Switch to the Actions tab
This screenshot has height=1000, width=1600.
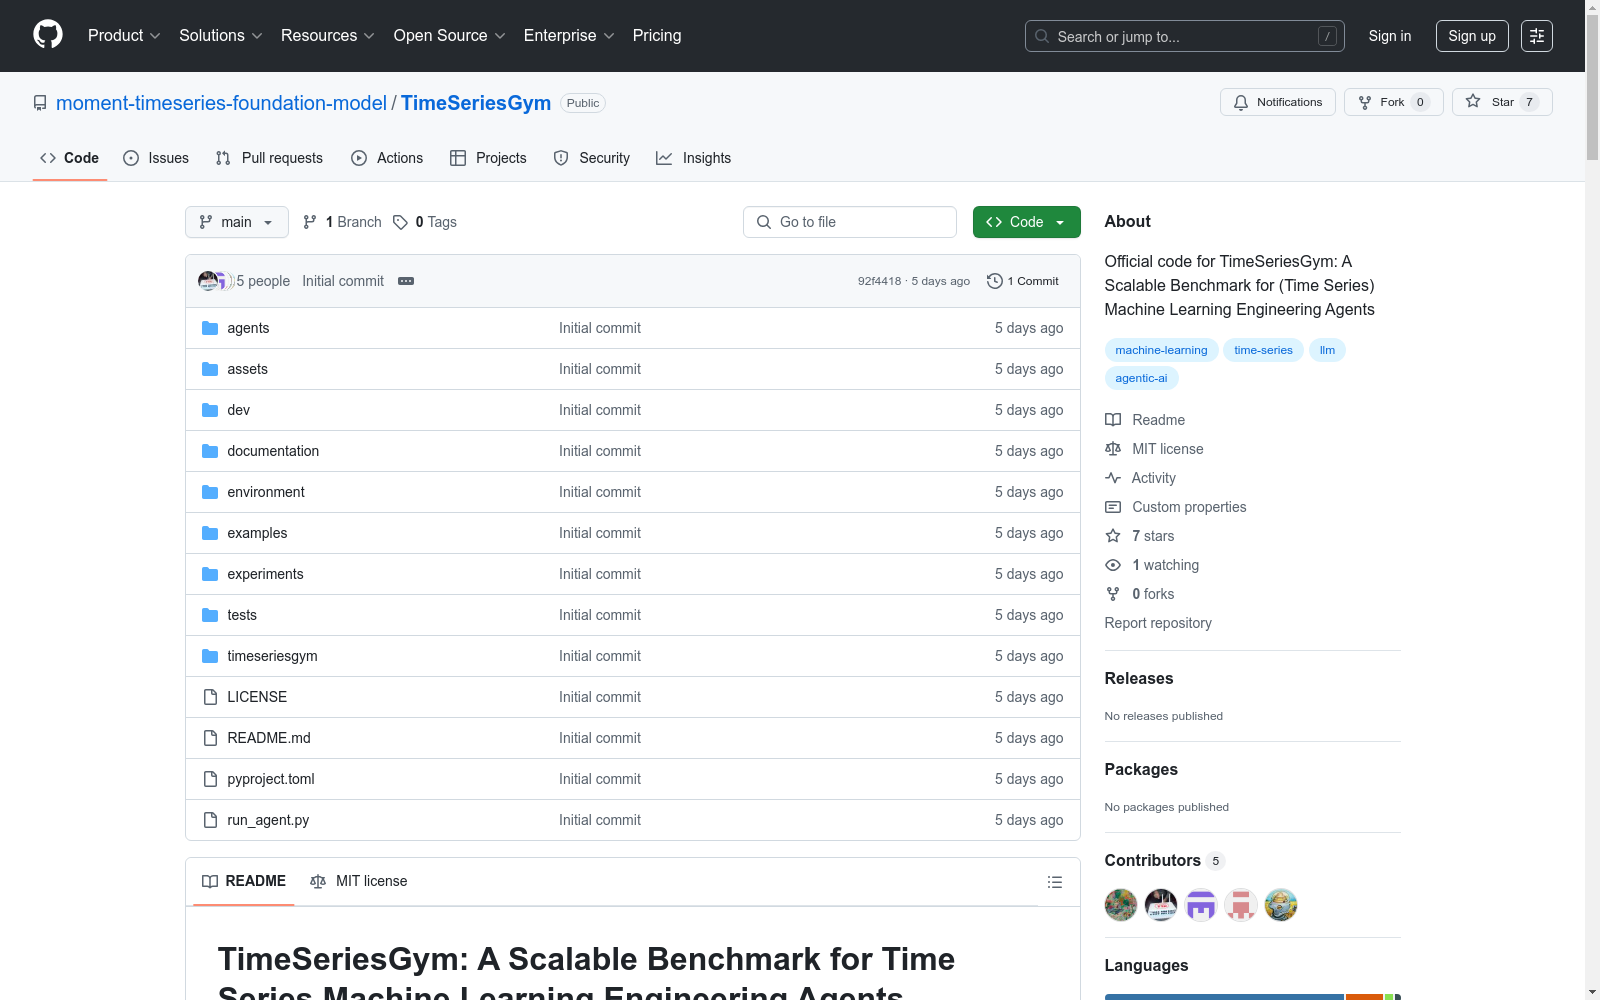point(387,158)
